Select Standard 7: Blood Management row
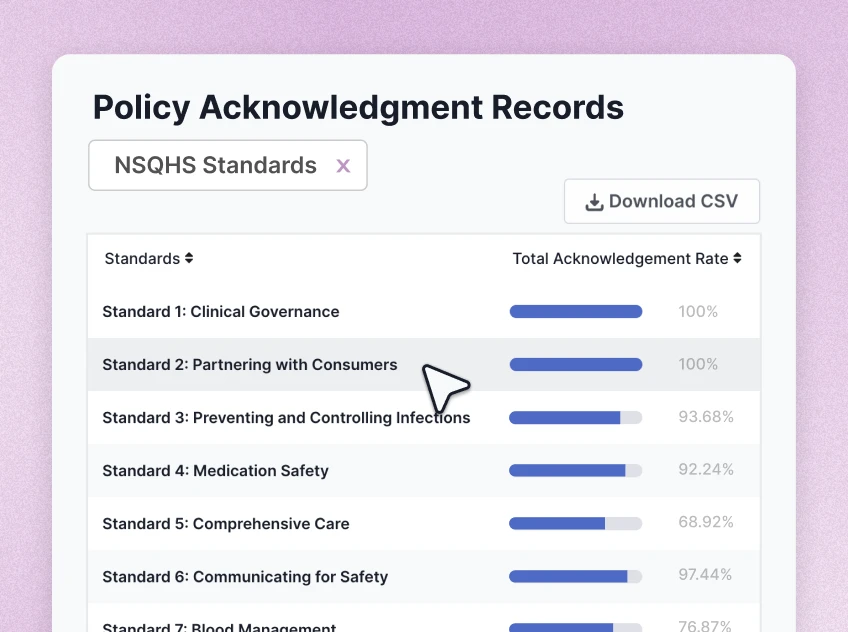 click(218, 625)
